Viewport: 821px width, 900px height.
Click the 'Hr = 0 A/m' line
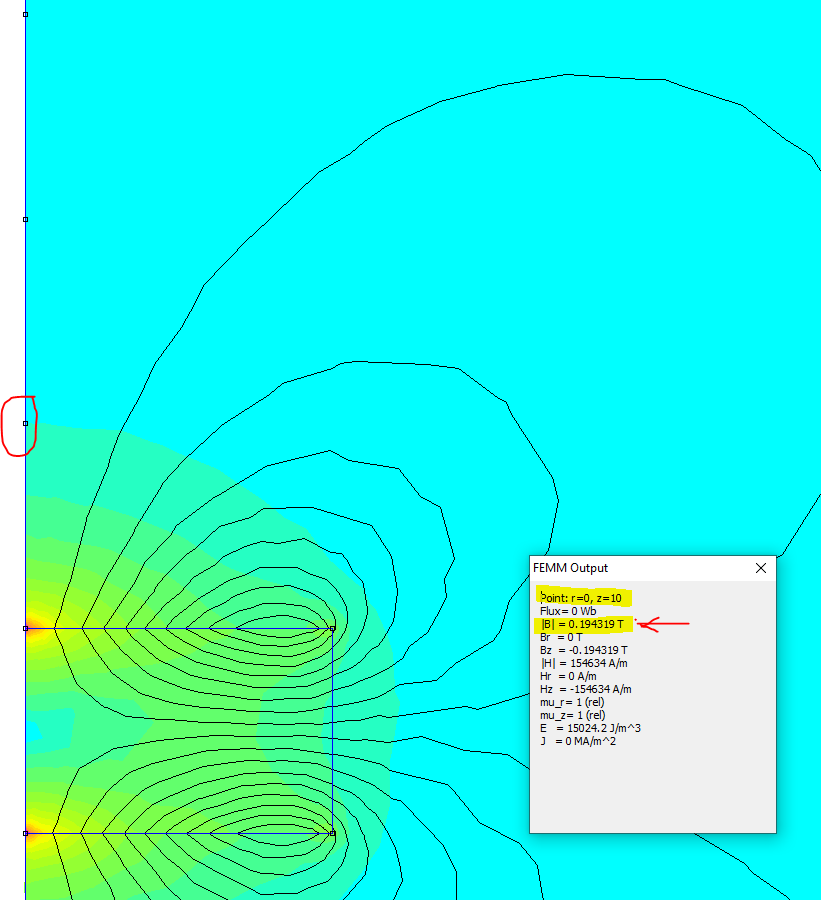click(568, 677)
